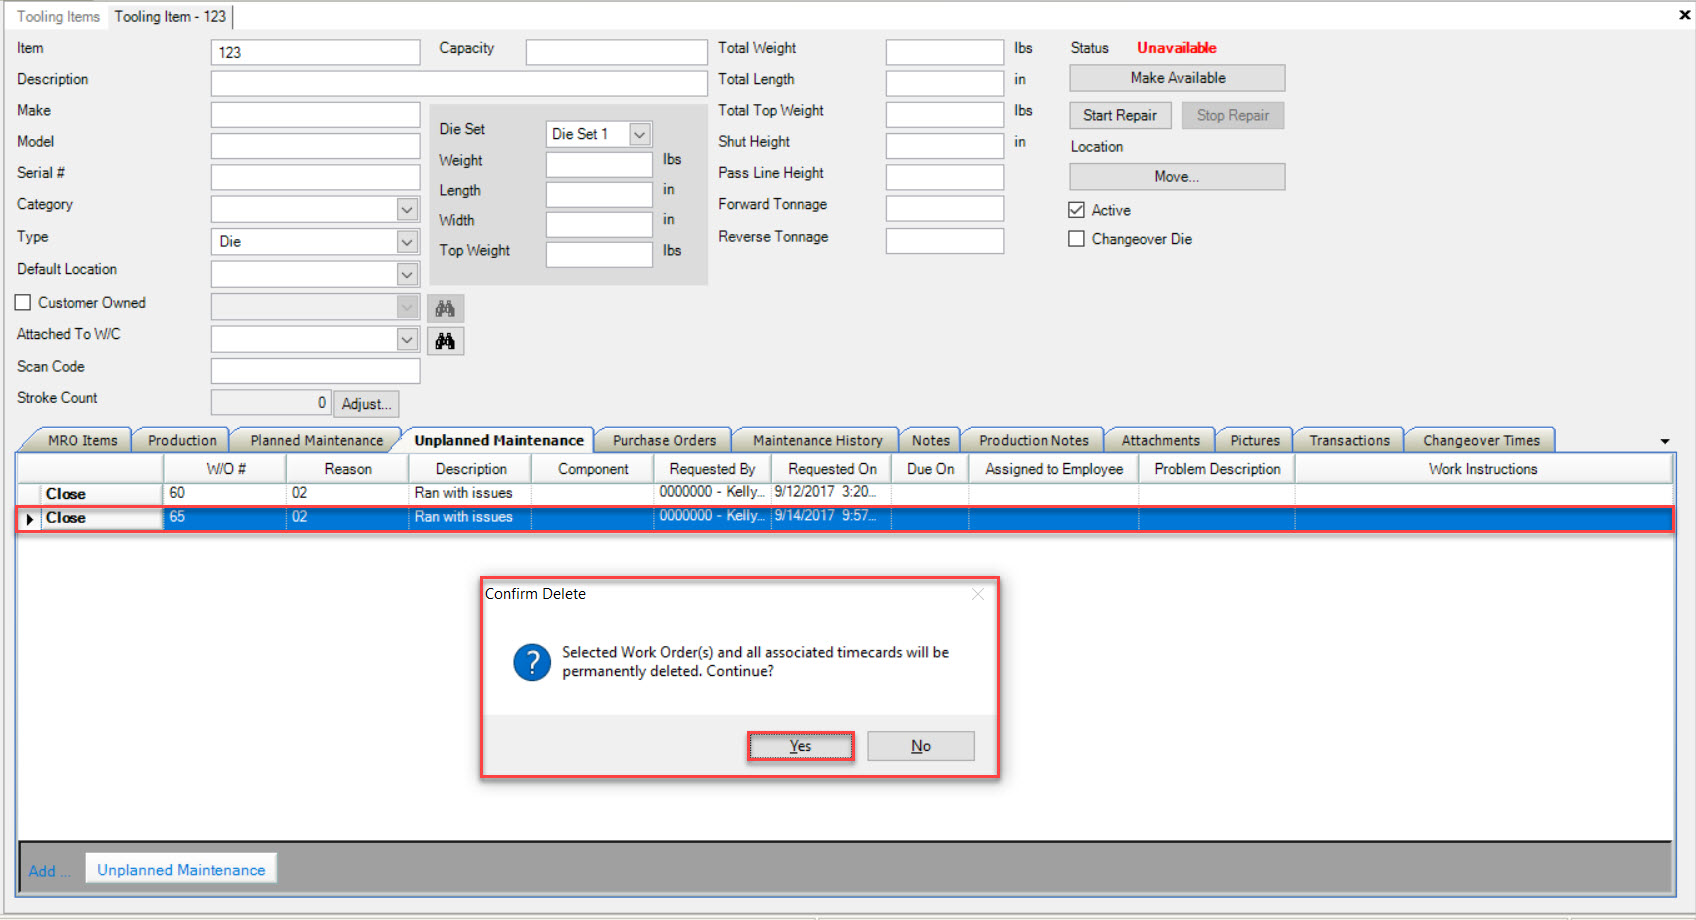Click the Serial # input field

tap(315, 178)
